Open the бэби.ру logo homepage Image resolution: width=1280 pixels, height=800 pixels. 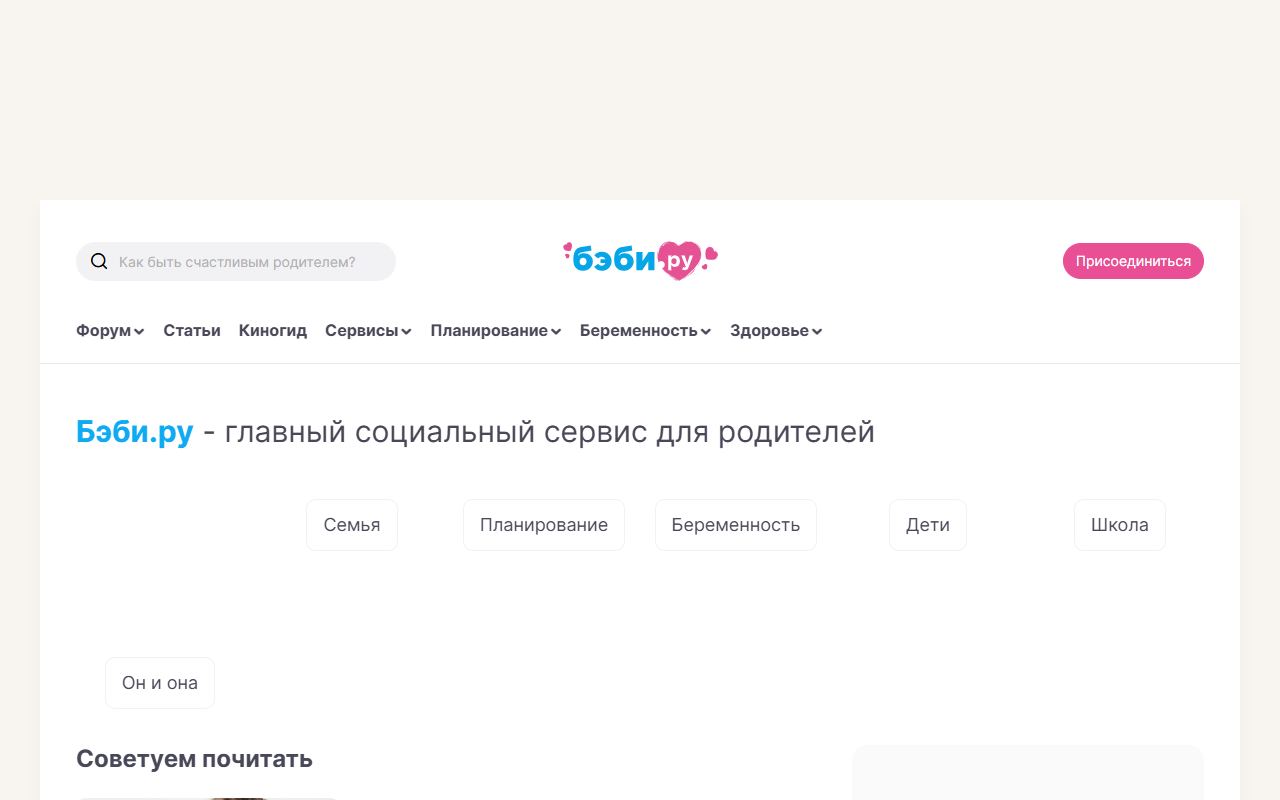click(x=640, y=261)
